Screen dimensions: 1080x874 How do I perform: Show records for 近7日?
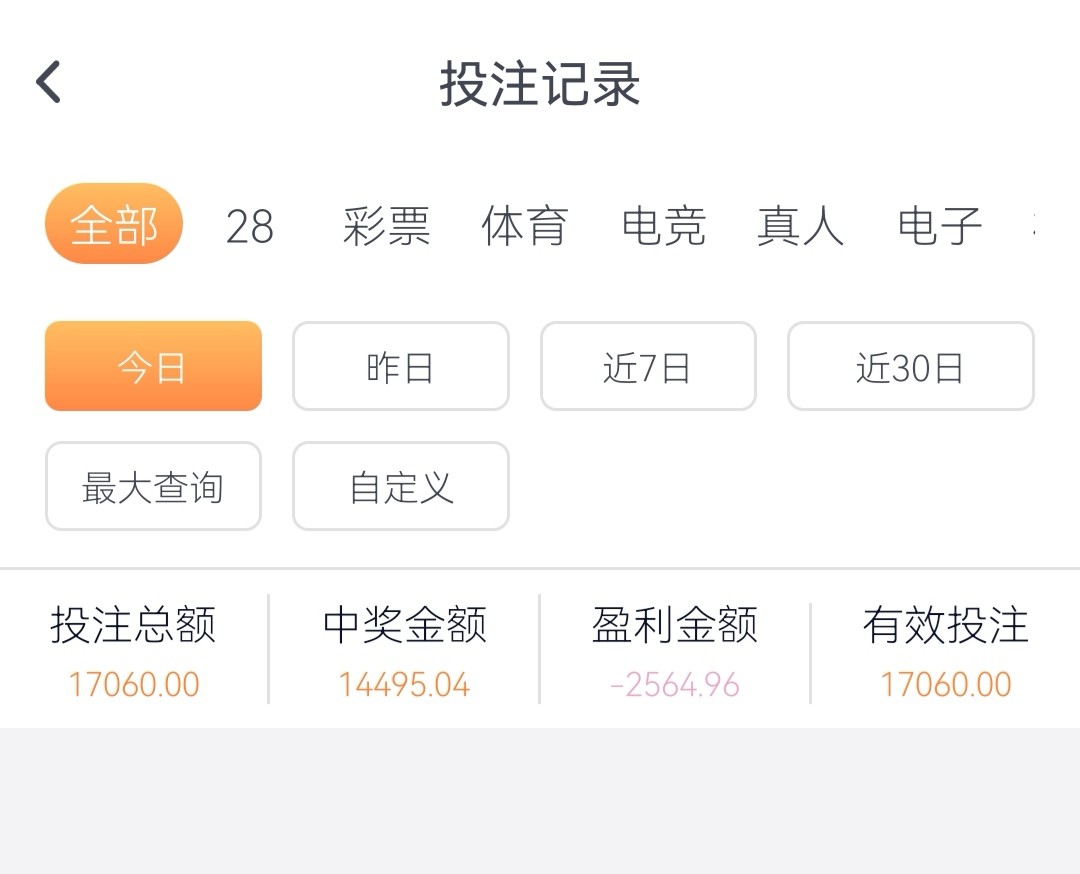tap(648, 366)
